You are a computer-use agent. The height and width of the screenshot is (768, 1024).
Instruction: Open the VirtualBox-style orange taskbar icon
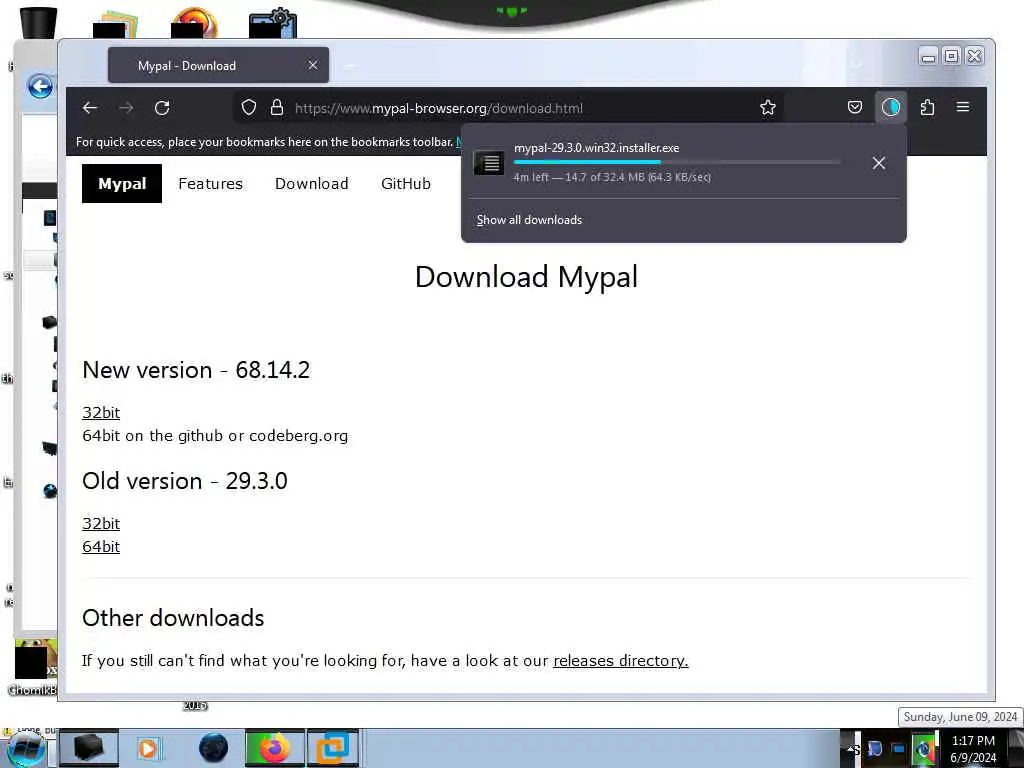pyautogui.click(x=333, y=748)
